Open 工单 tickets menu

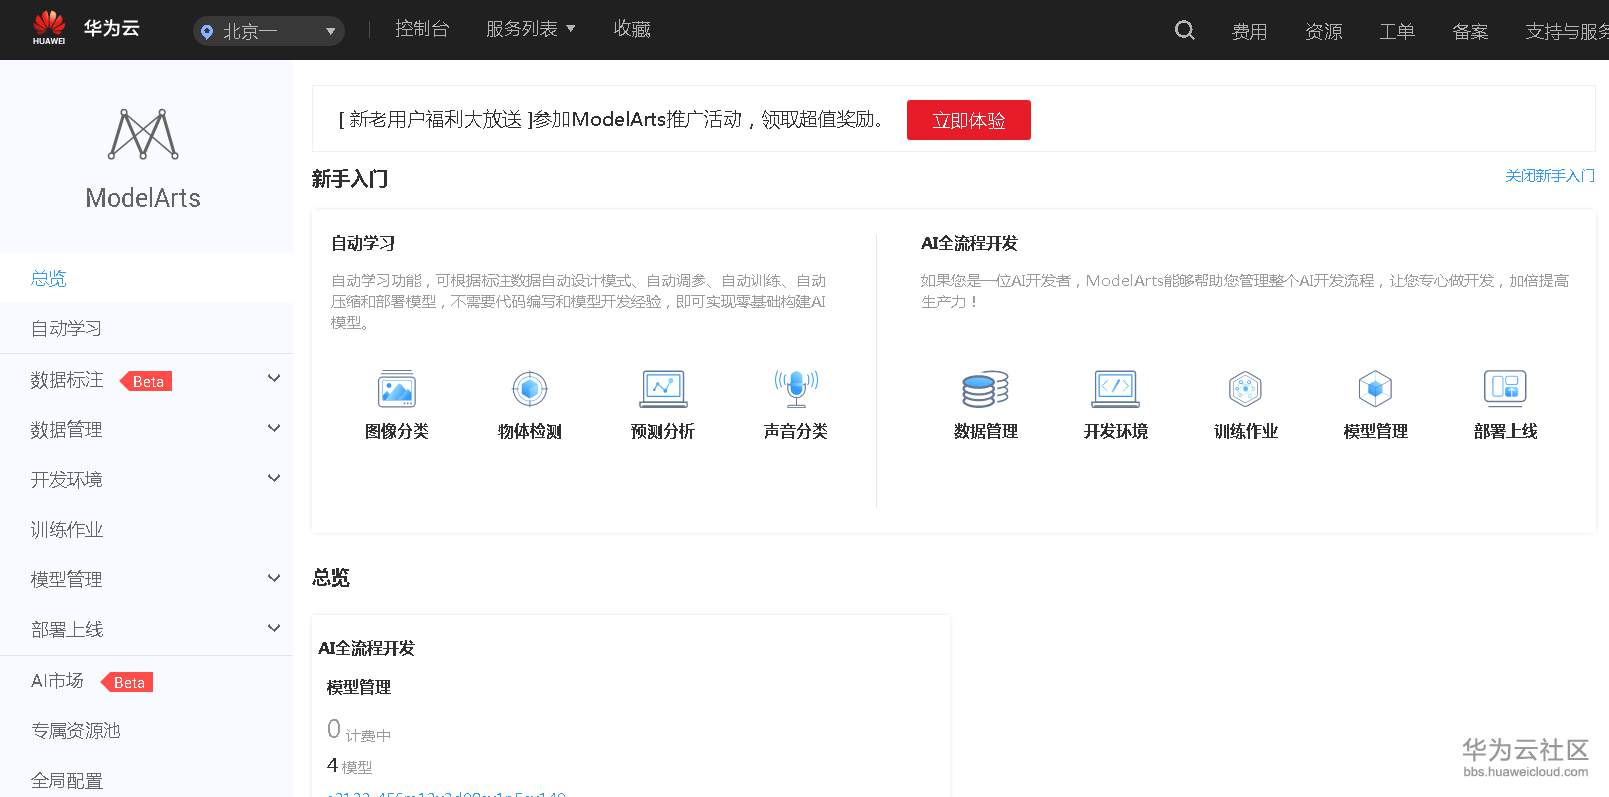pyautogui.click(x=1397, y=32)
